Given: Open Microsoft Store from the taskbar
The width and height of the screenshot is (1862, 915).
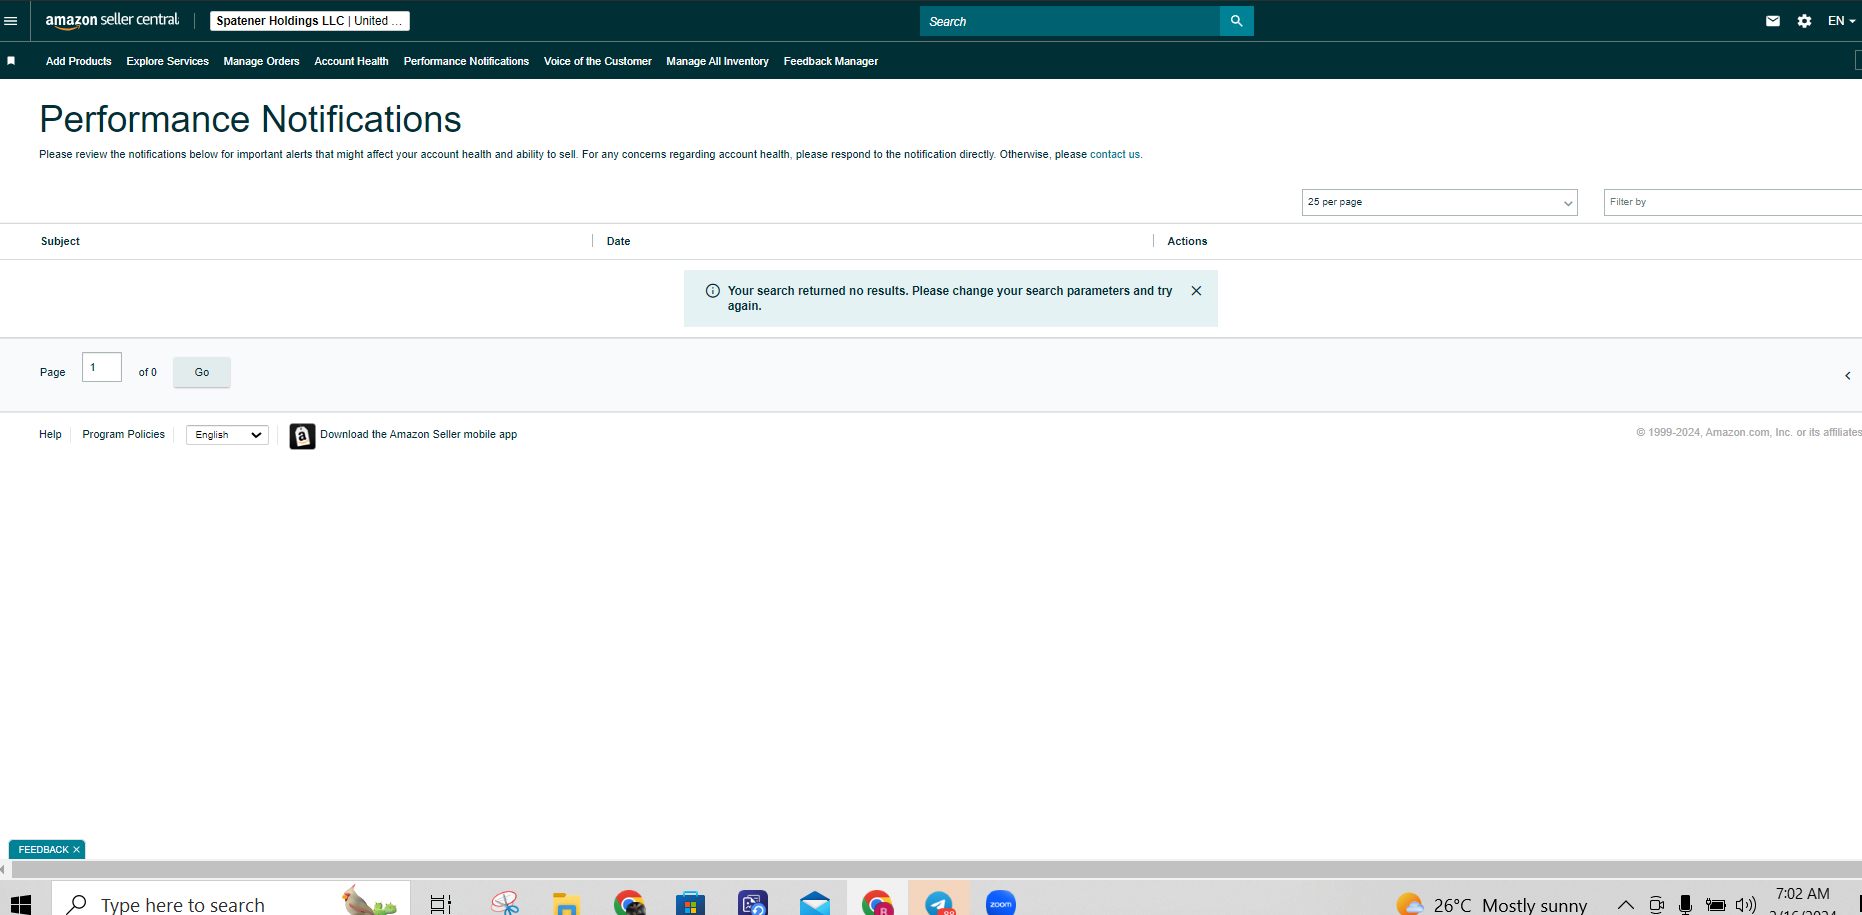Looking at the screenshot, I should click(690, 903).
